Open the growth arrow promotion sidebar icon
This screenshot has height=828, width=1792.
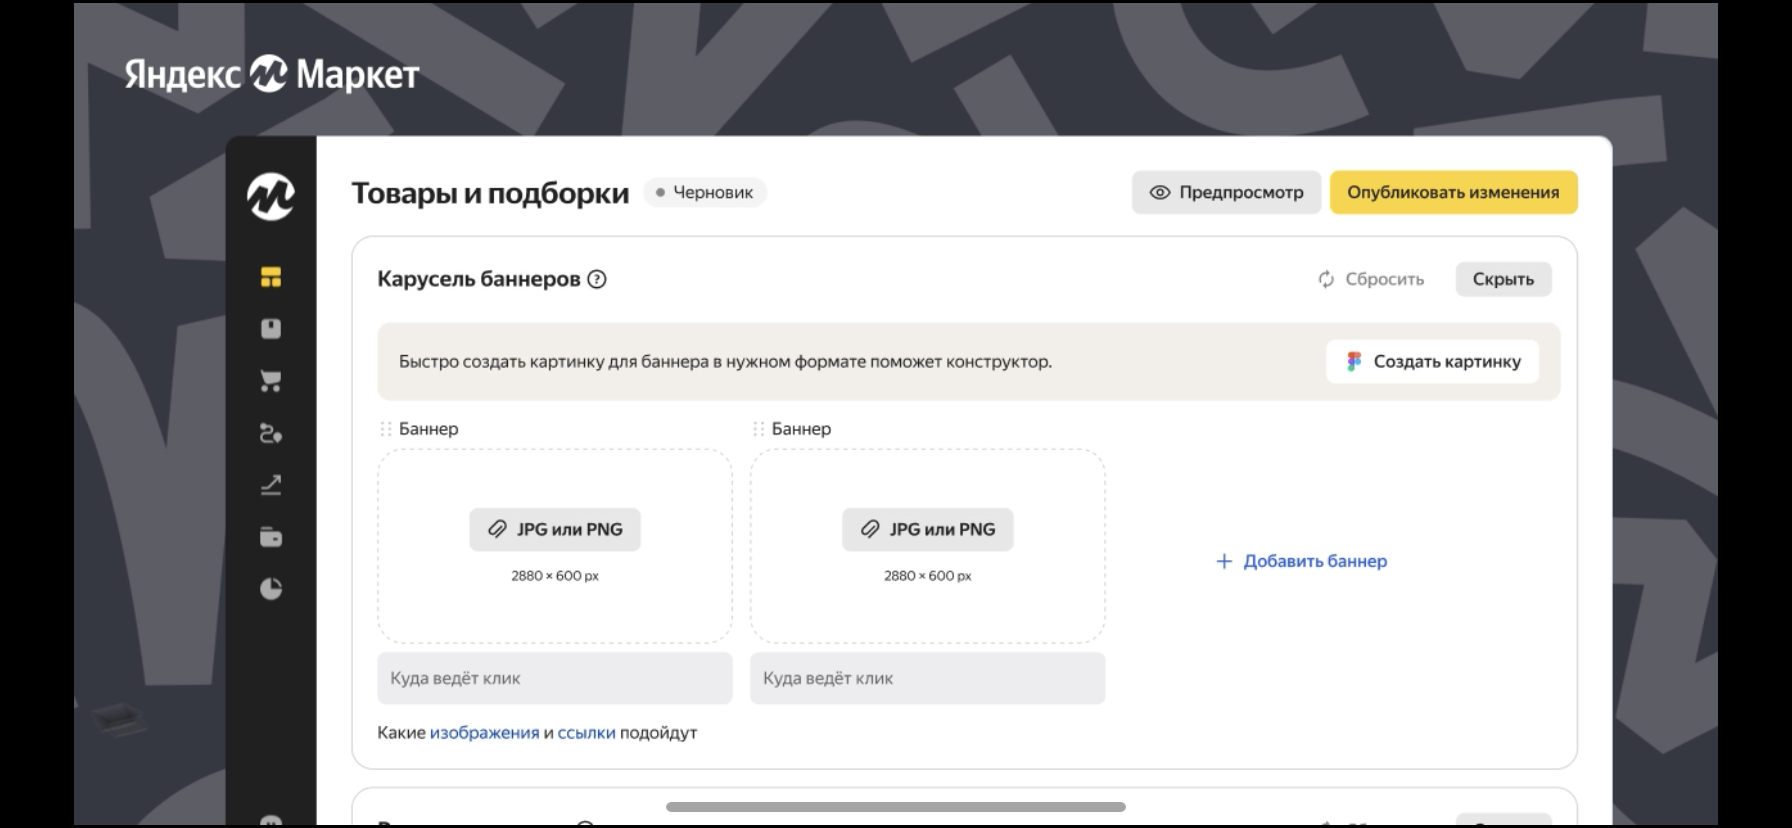(271, 485)
